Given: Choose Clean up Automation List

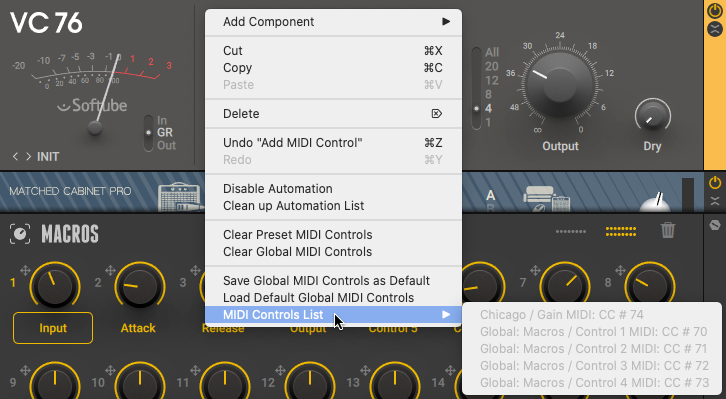Looking at the screenshot, I should click(333, 206).
